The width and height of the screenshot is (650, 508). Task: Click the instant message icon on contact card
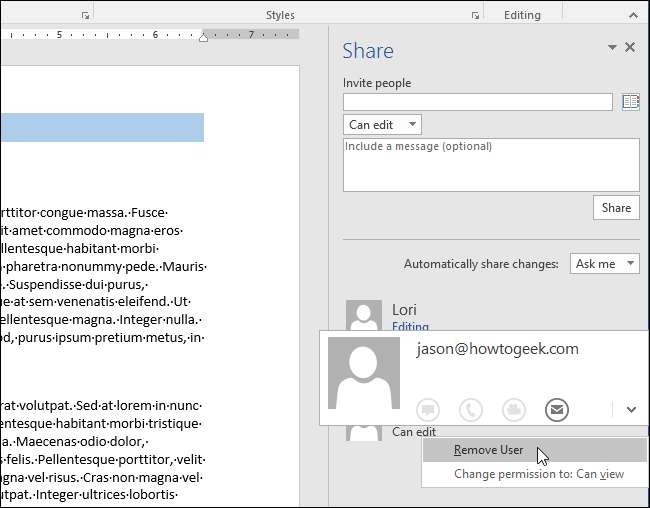(428, 409)
